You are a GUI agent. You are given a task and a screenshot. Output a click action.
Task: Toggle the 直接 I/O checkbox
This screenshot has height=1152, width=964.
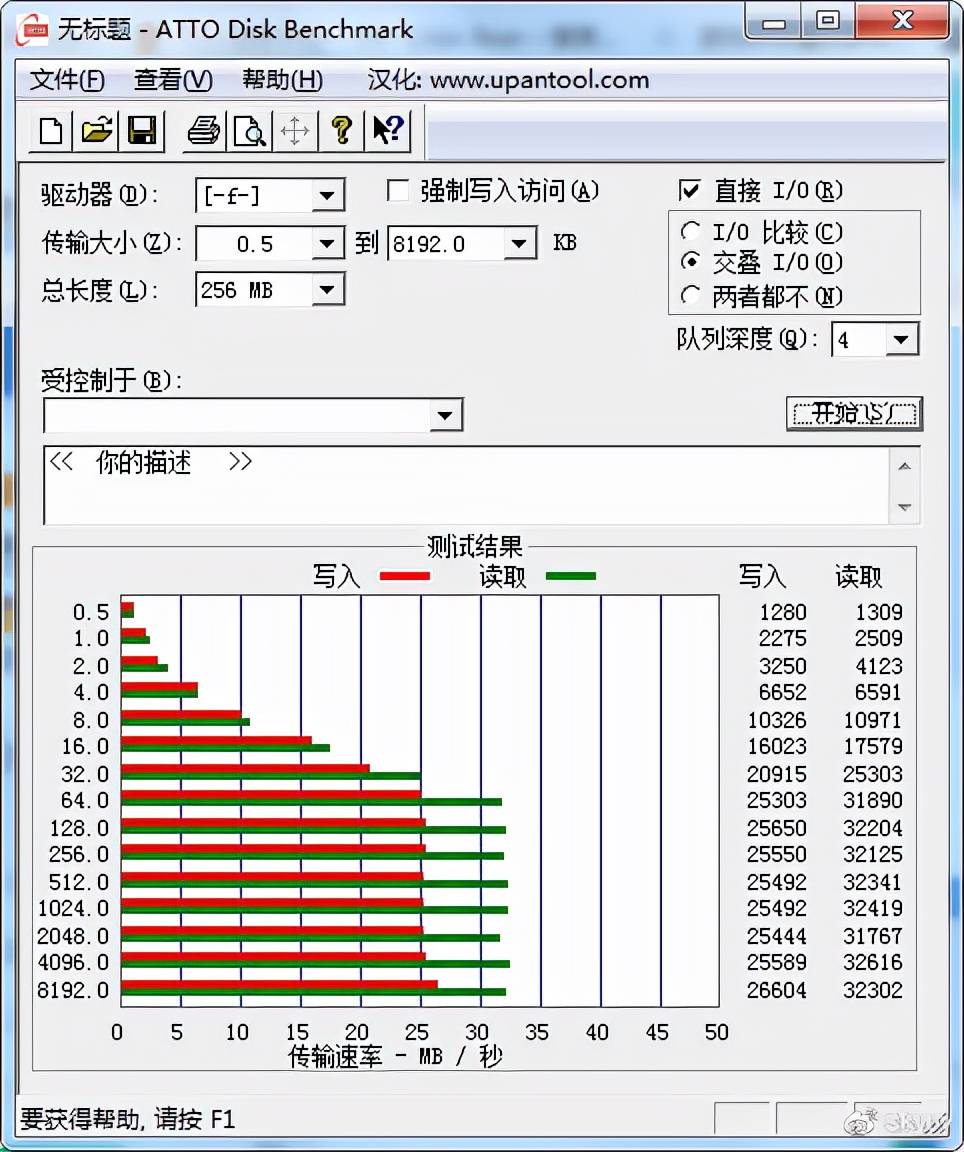click(x=689, y=190)
